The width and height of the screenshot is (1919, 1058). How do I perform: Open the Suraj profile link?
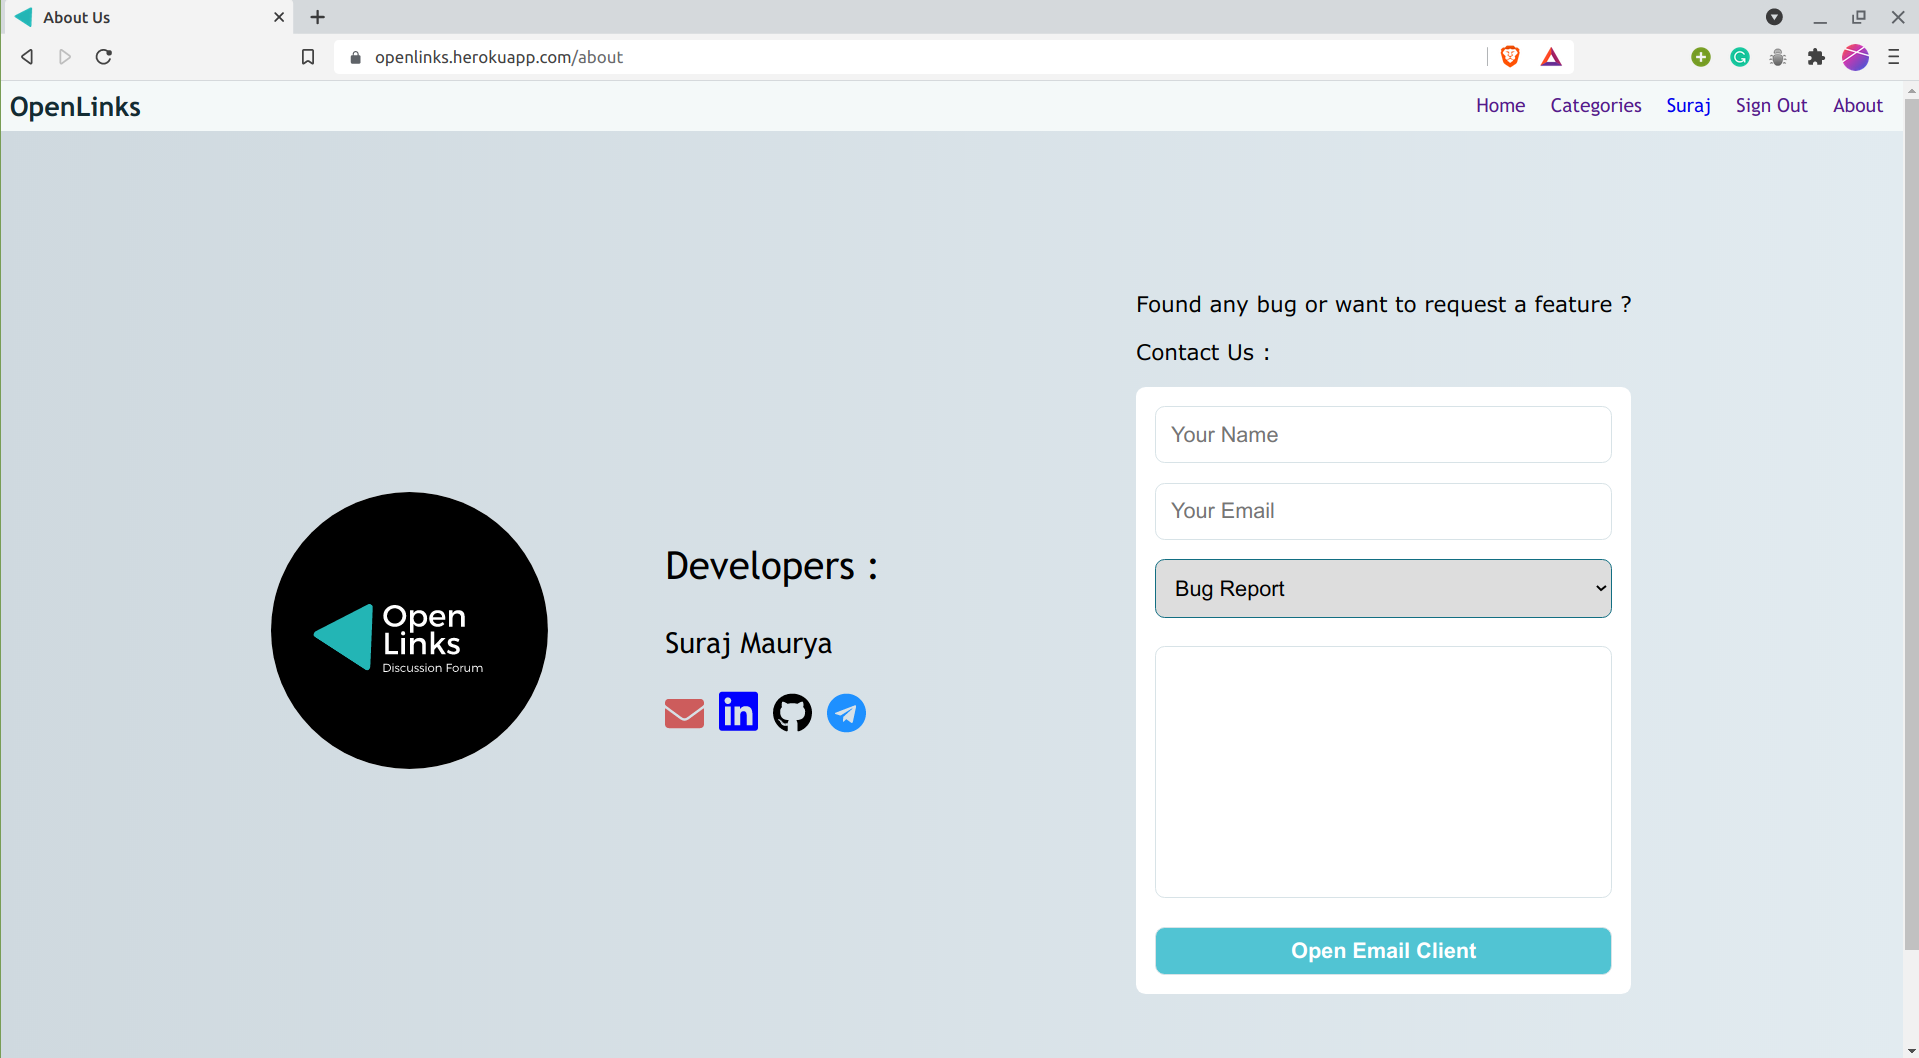pos(1688,105)
